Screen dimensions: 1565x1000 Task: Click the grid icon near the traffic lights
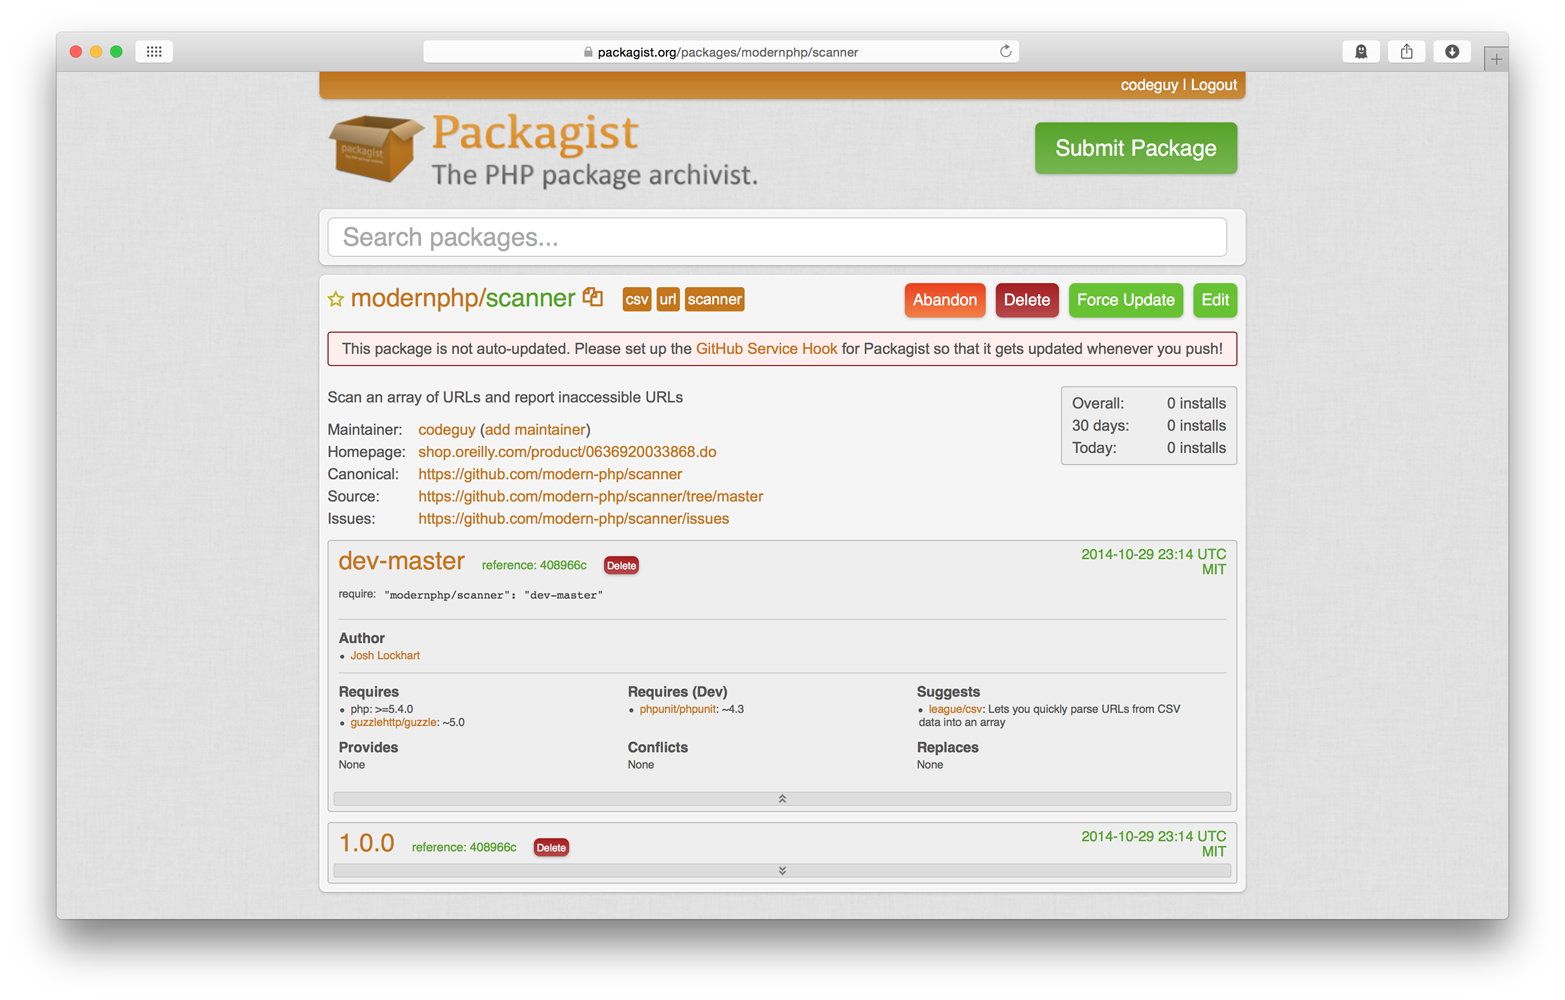click(x=154, y=51)
